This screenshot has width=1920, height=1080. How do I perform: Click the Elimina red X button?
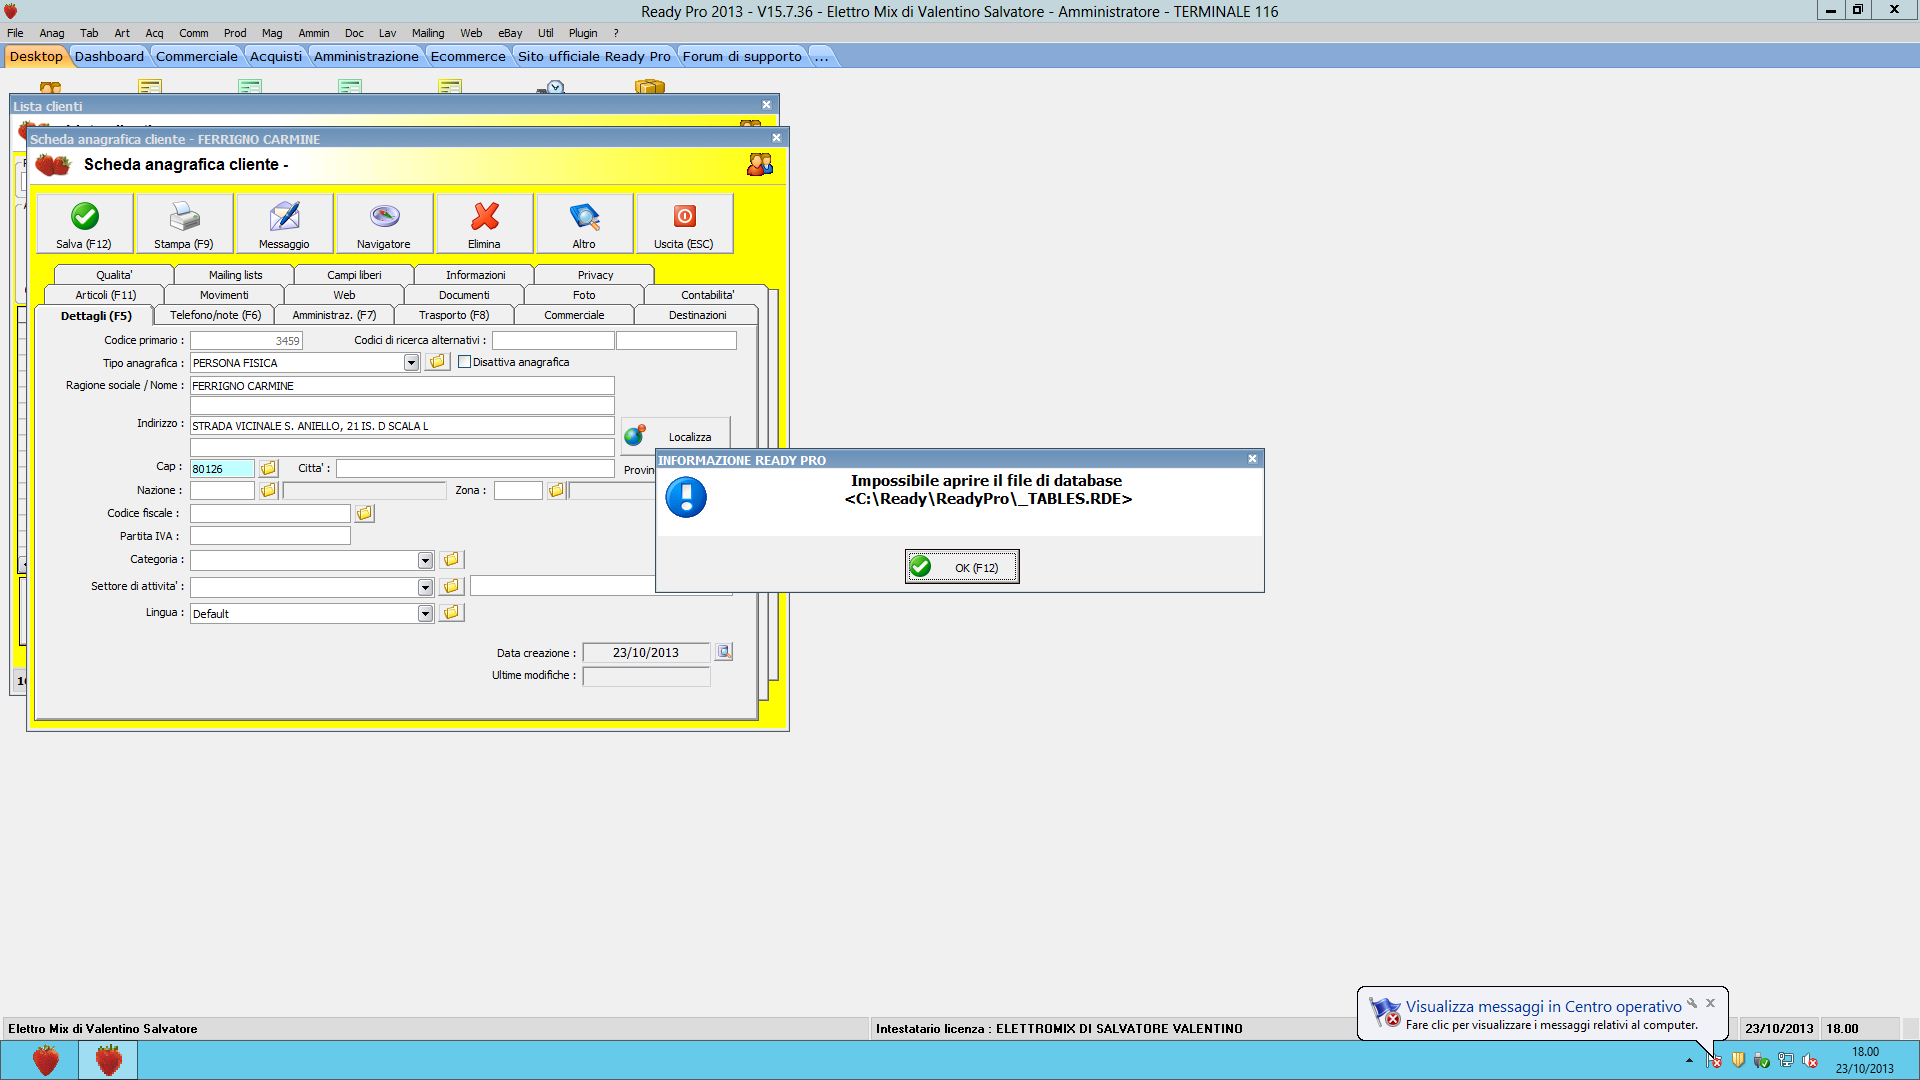pyautogui.click(x=484, y=223)
